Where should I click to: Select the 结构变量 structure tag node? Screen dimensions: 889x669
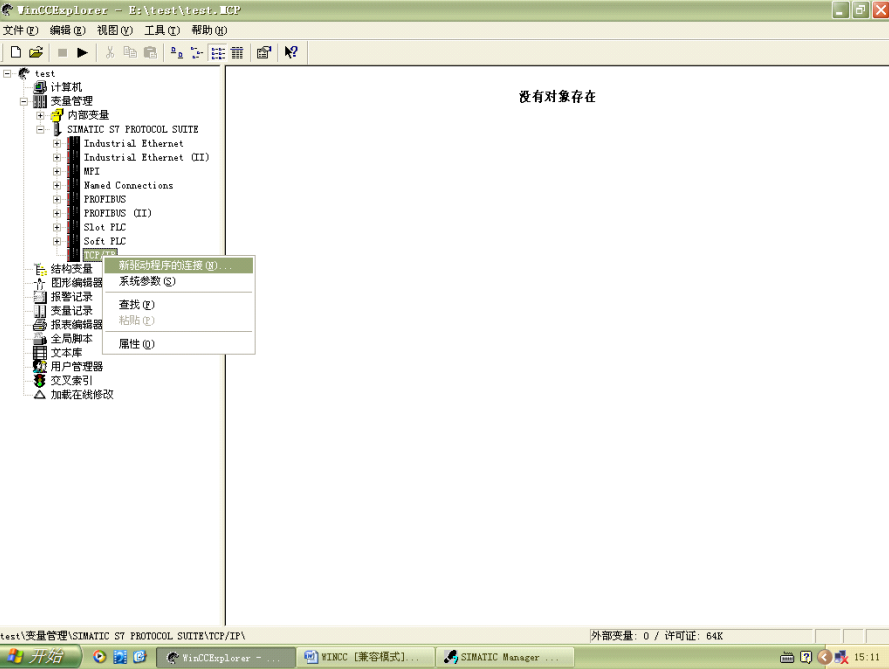click(x=71, y=269)
